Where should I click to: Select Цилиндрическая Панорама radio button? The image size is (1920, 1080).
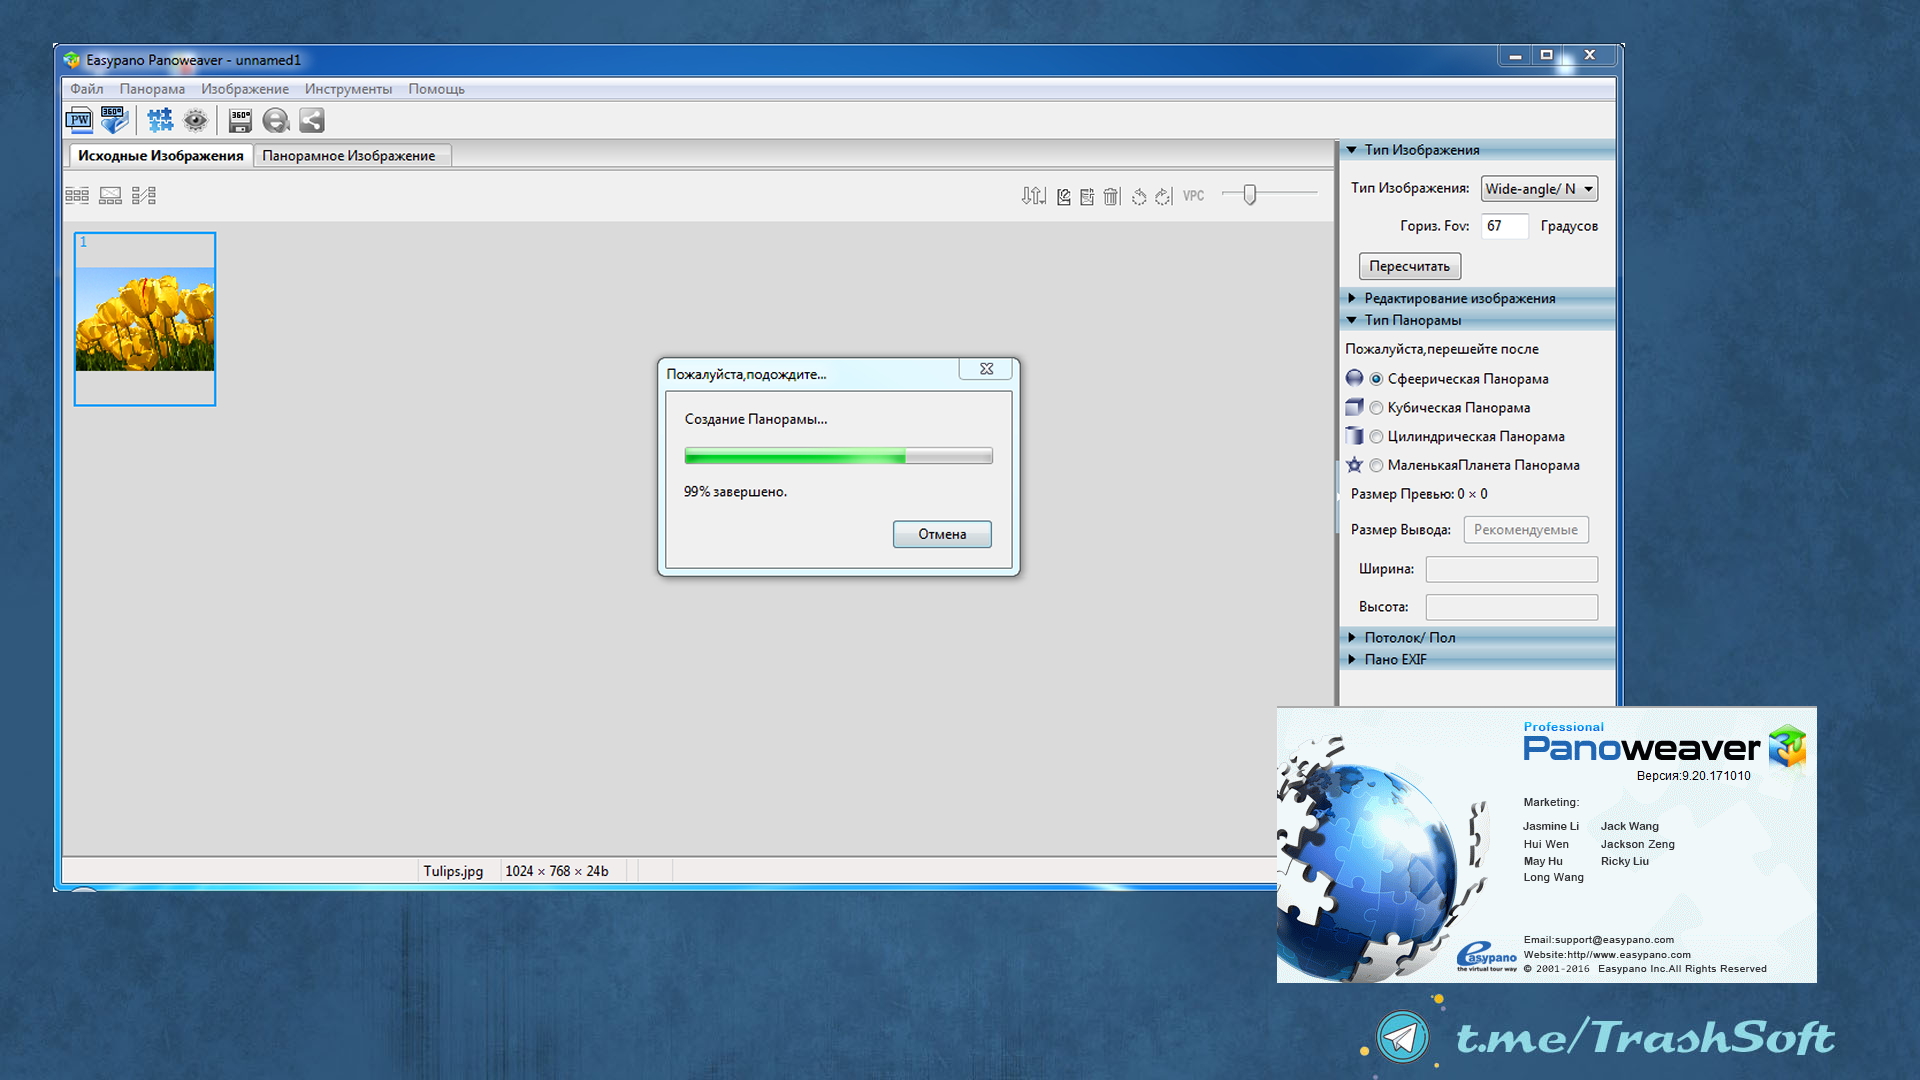(x=1376, y=437)
